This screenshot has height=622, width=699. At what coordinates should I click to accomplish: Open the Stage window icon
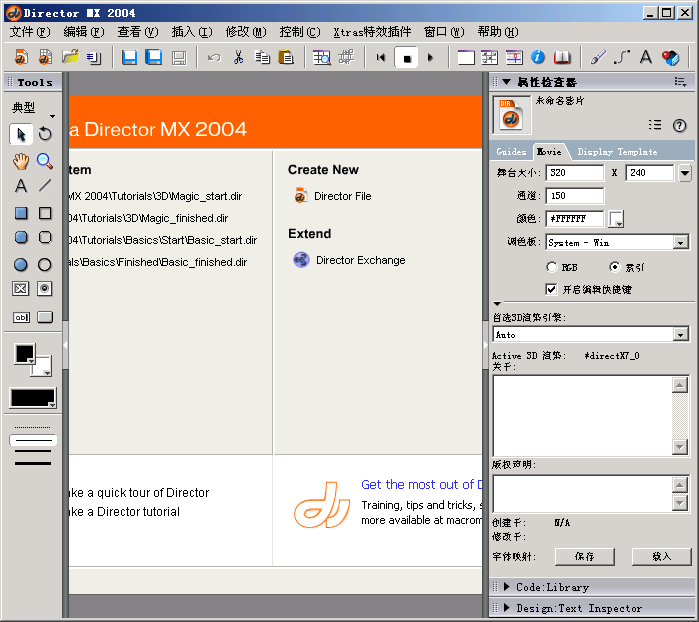click(466, 58)
